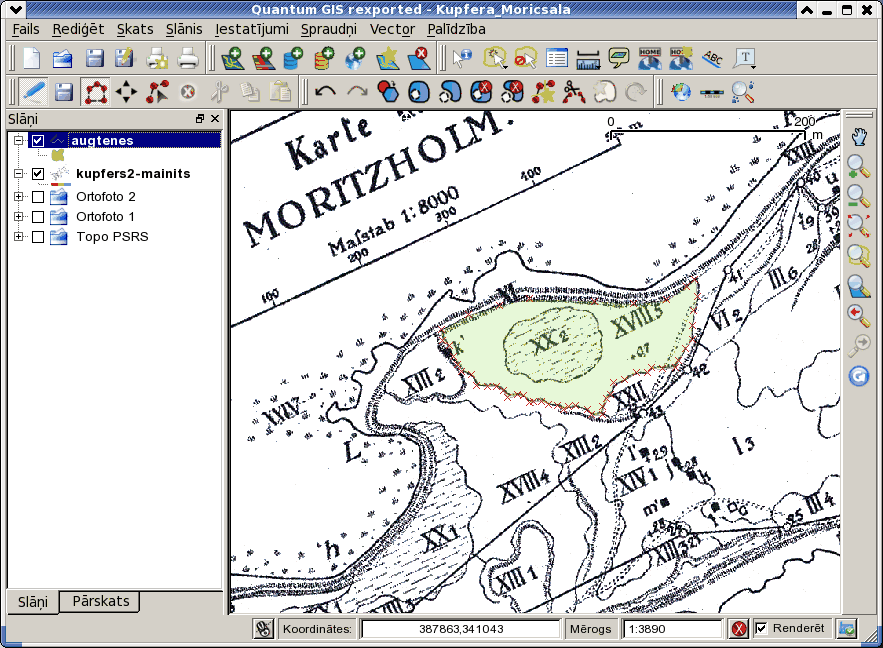Click the zoom to full extent icon

tap(859, 226)
